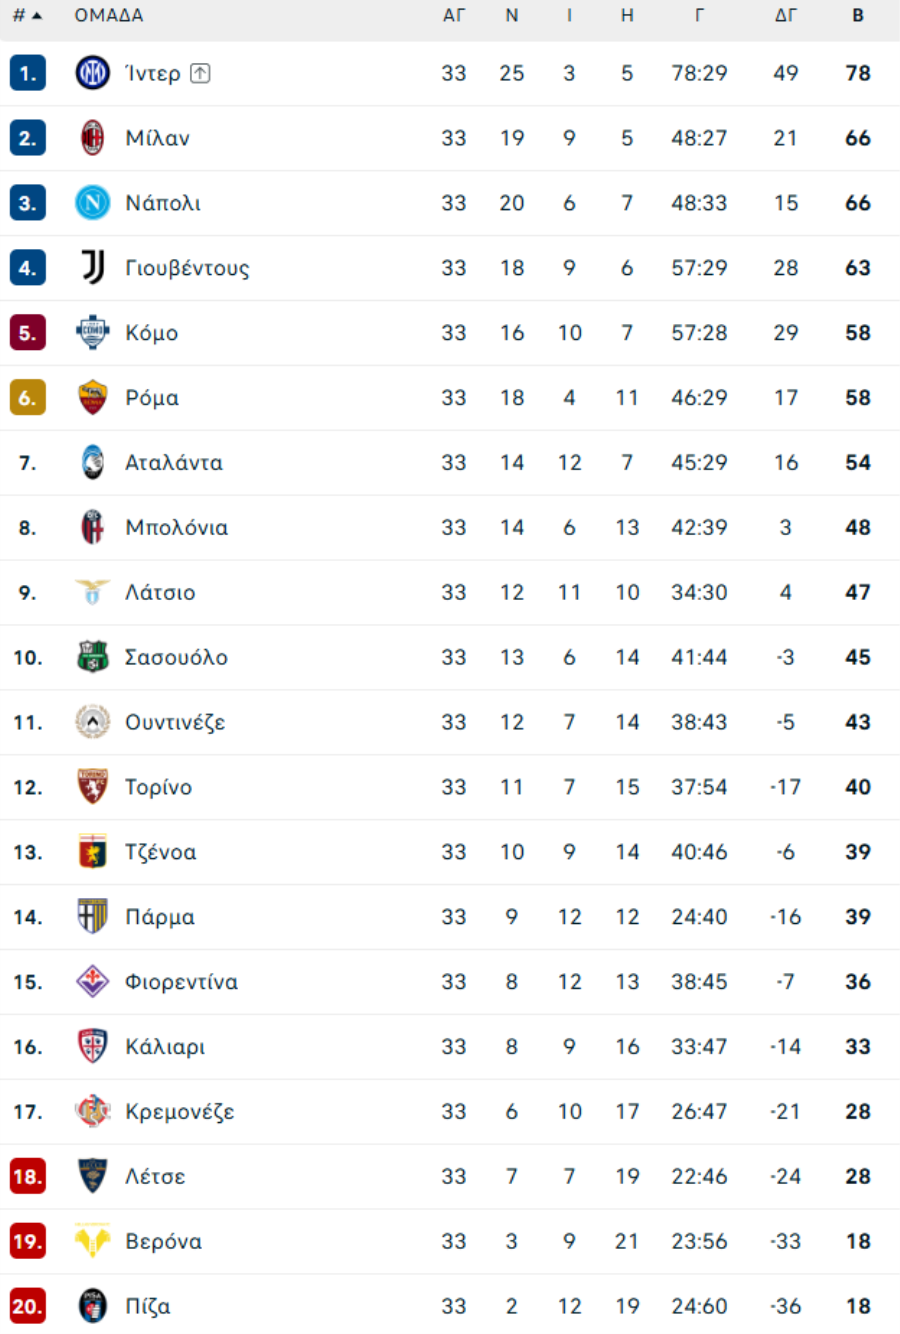Click the Roma club crest
The width and height of the screenshot is (900, 1334).
(x=93, y=398)
